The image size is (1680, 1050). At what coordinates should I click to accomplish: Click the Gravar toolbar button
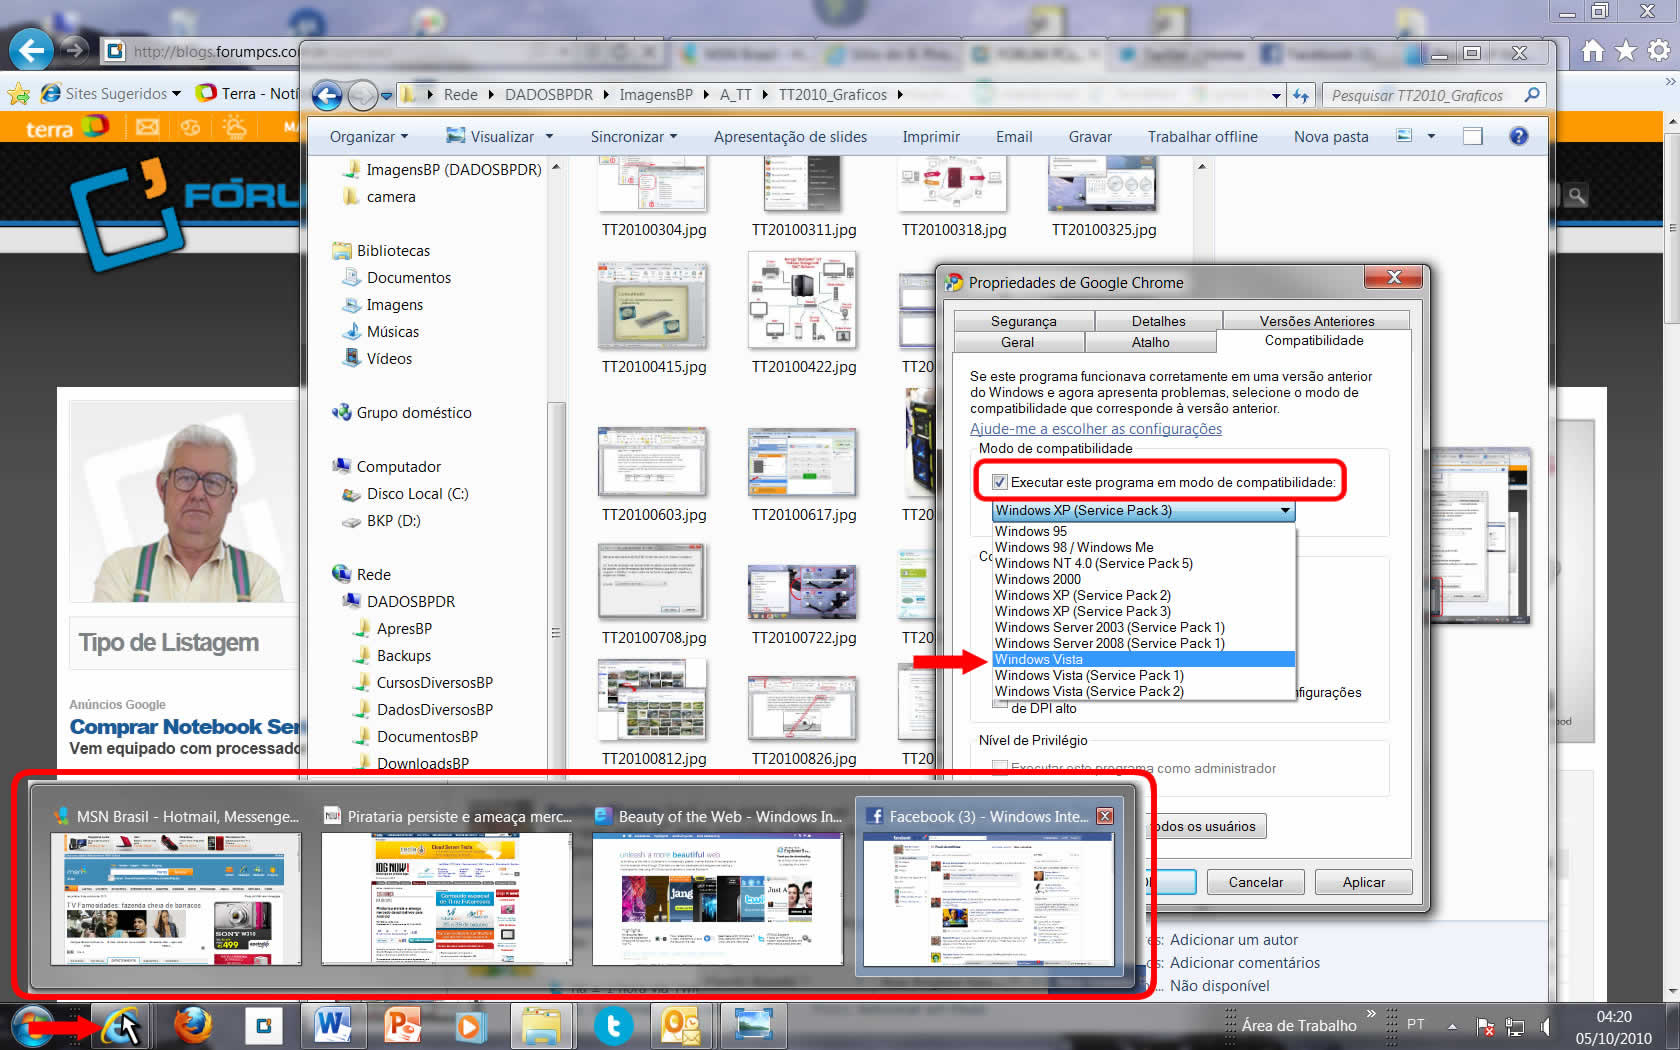click(x=1090, y=137)
